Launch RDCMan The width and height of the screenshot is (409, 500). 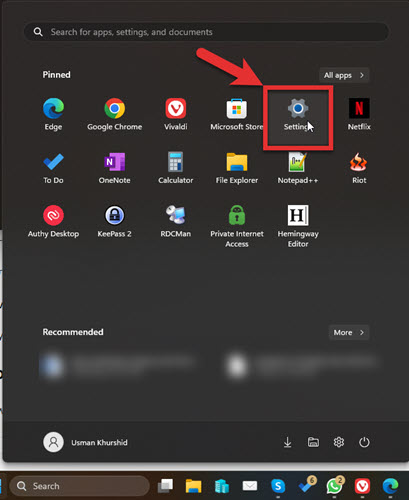(176, 222)
